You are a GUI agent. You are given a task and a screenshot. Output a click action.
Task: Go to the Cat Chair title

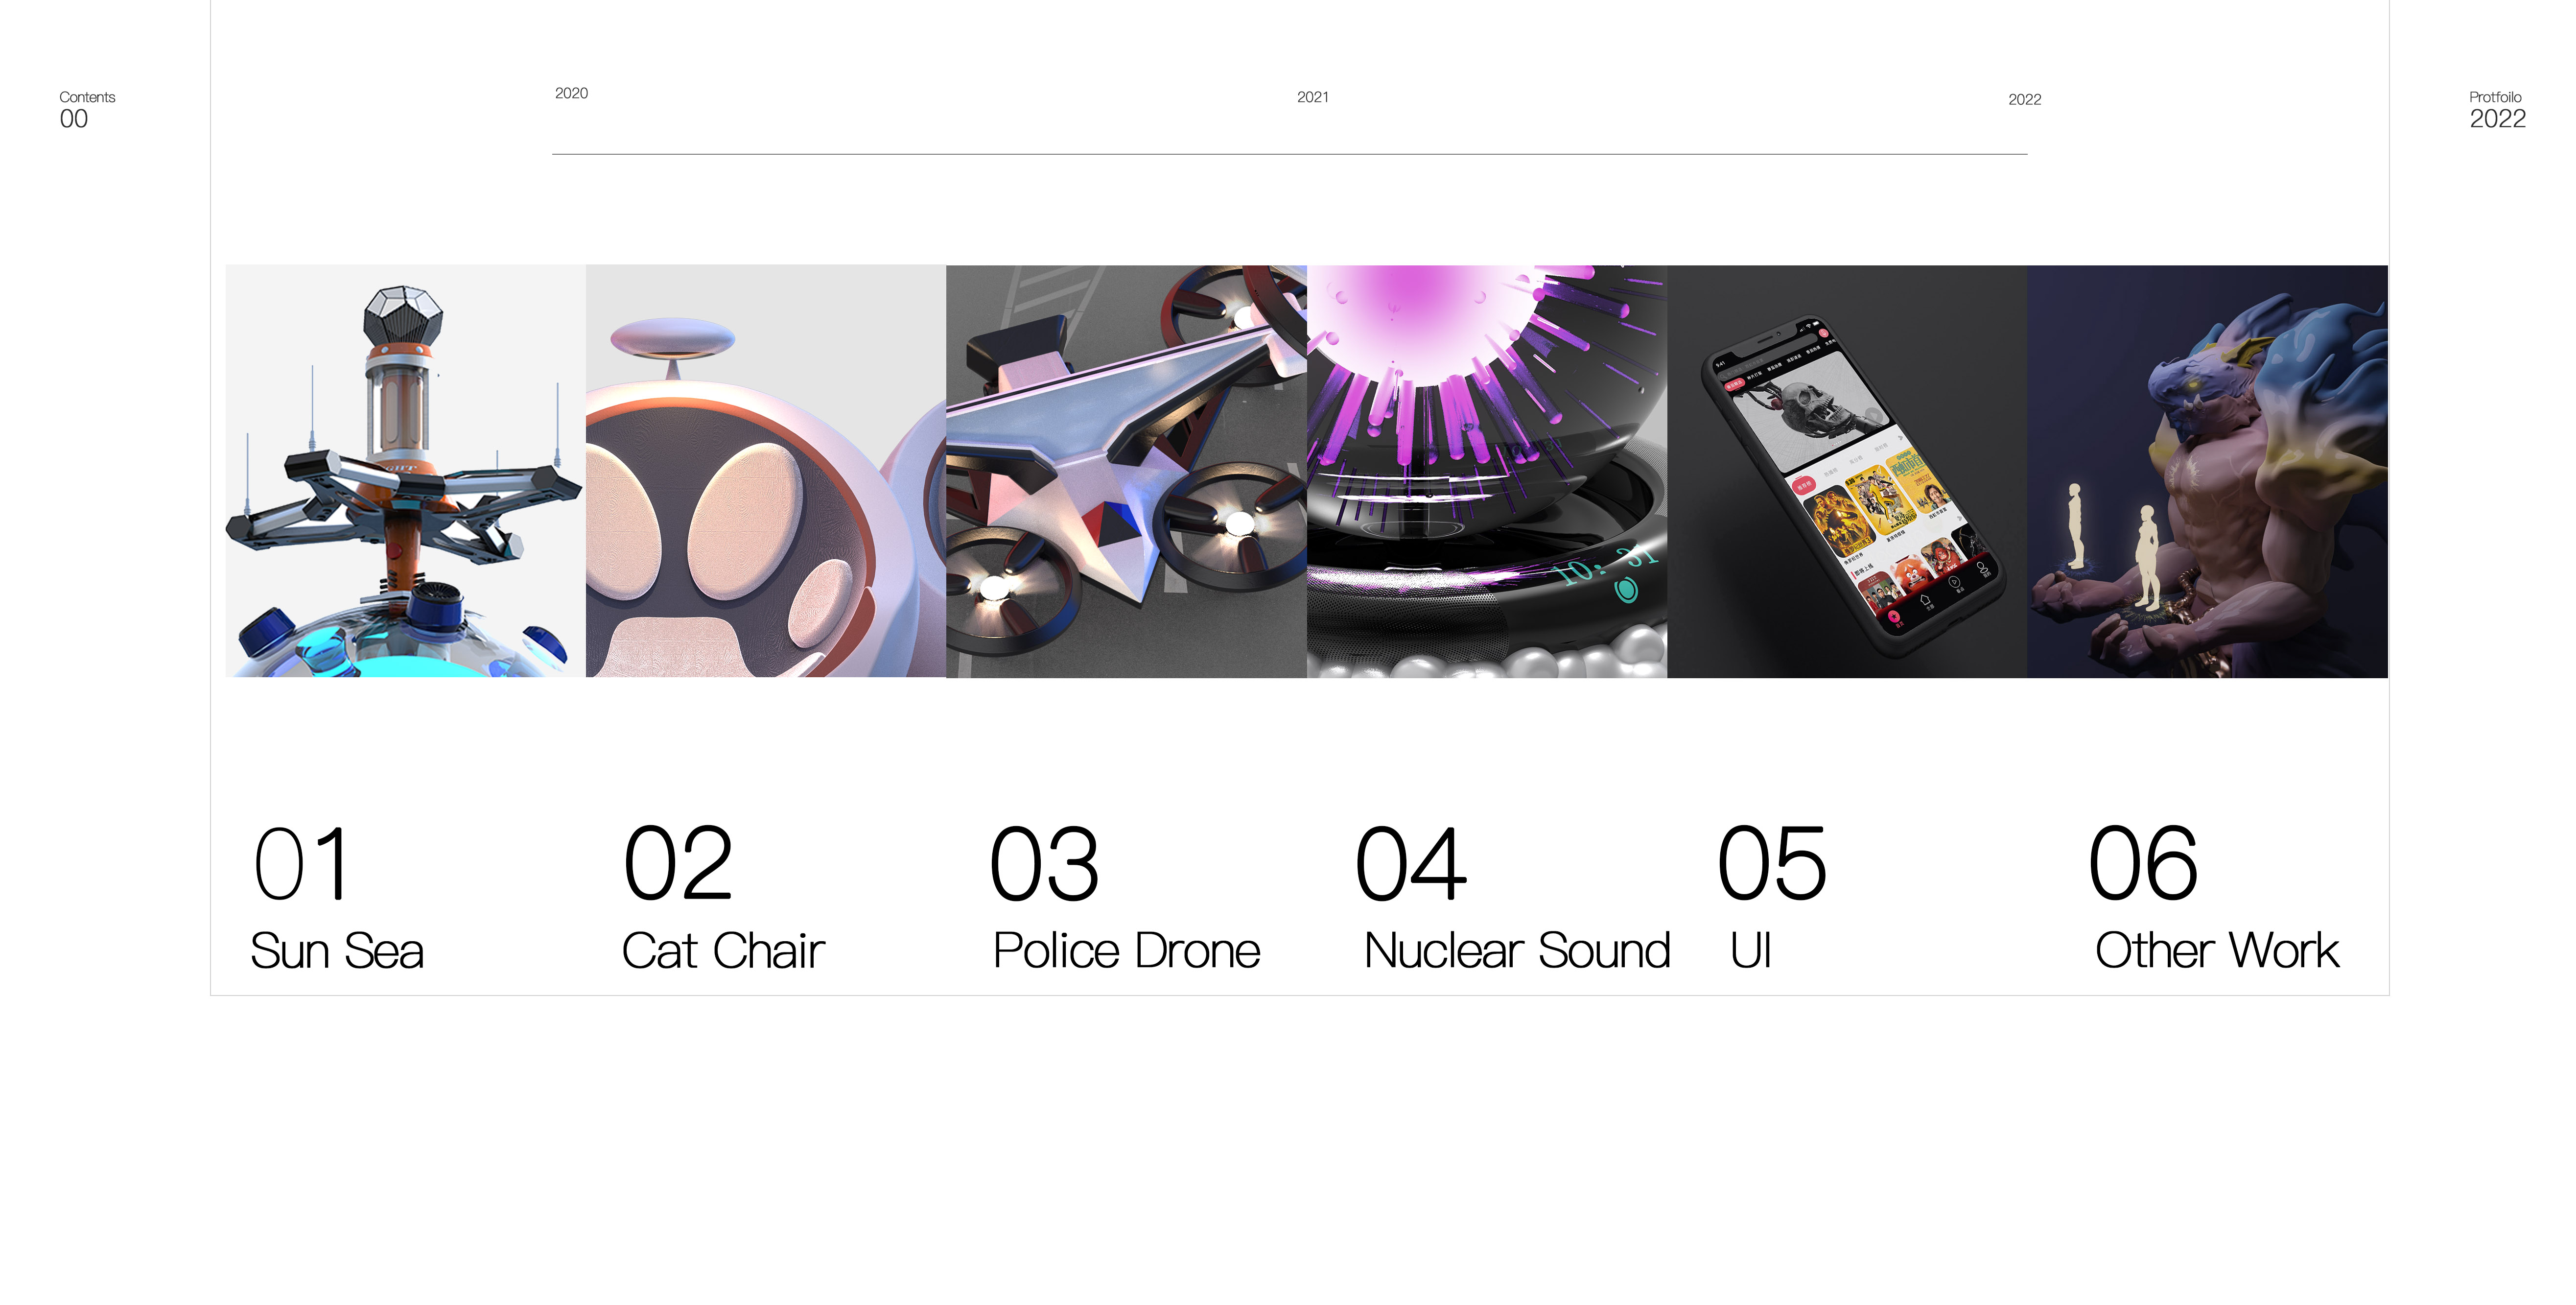pyautogui.click(x=723, y=951)
